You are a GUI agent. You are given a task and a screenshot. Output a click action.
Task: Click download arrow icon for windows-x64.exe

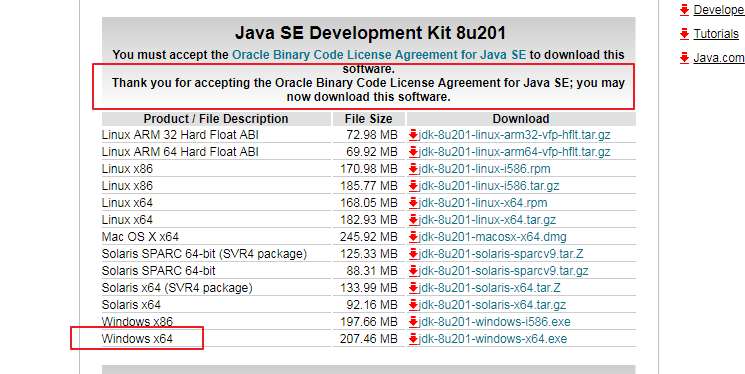click(x=413, y=339)
